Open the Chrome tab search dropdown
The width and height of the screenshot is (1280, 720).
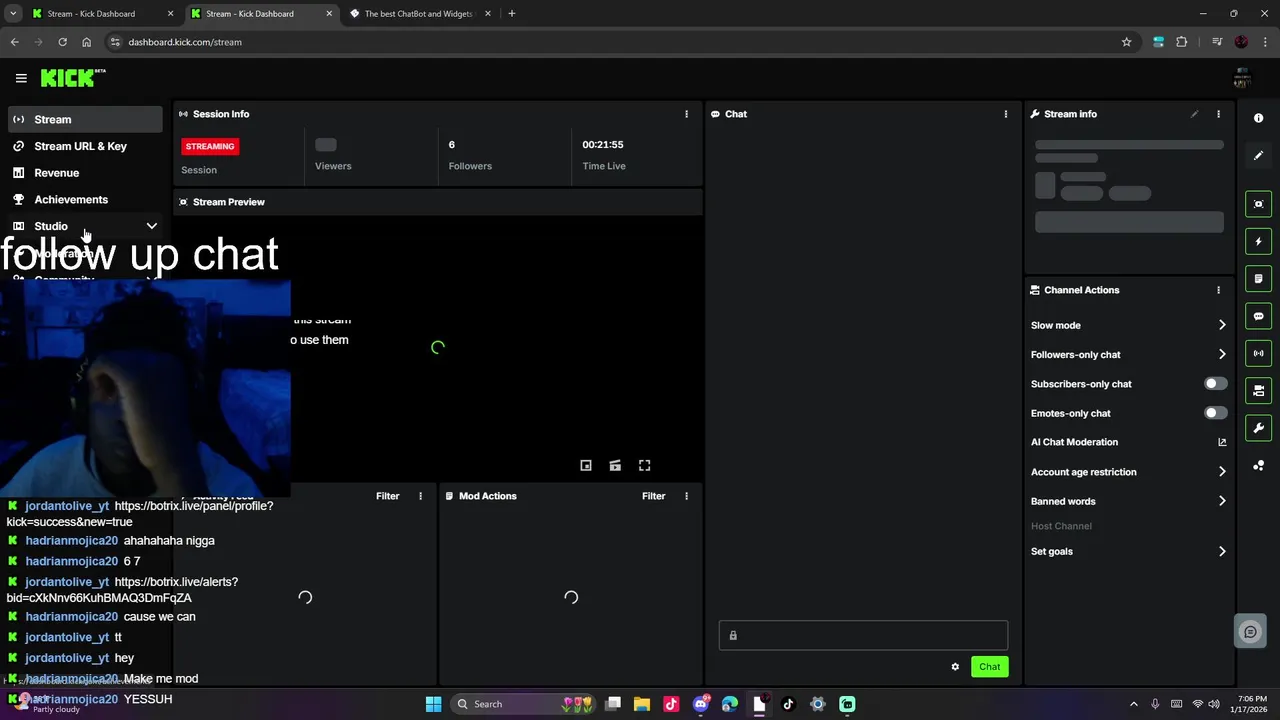tap(13, 14)
